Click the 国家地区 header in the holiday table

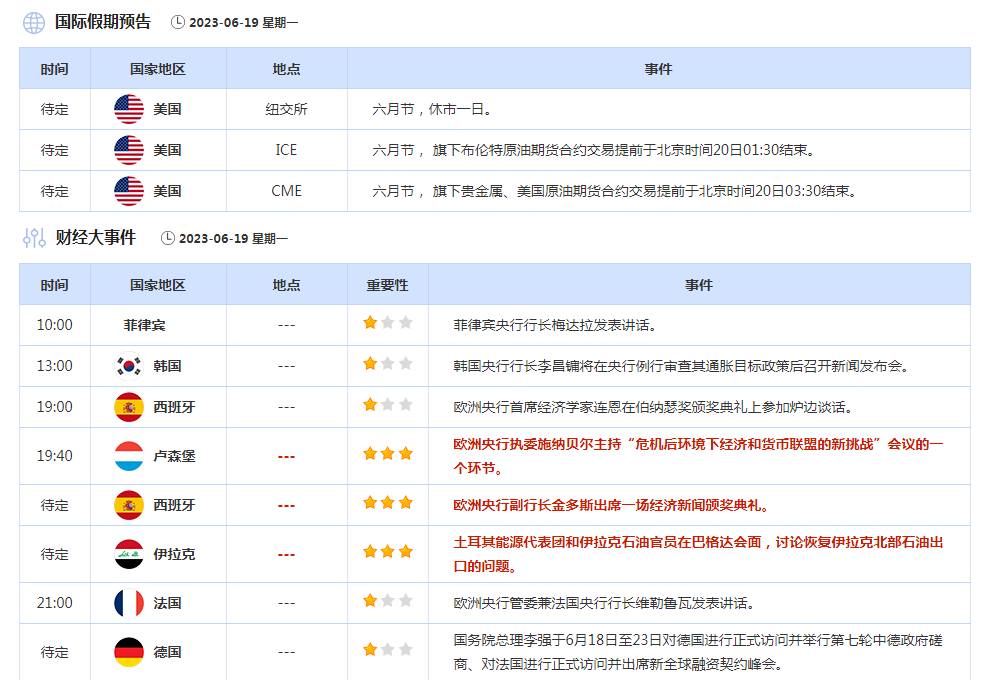pyautogui.click(x=158, y=69)
